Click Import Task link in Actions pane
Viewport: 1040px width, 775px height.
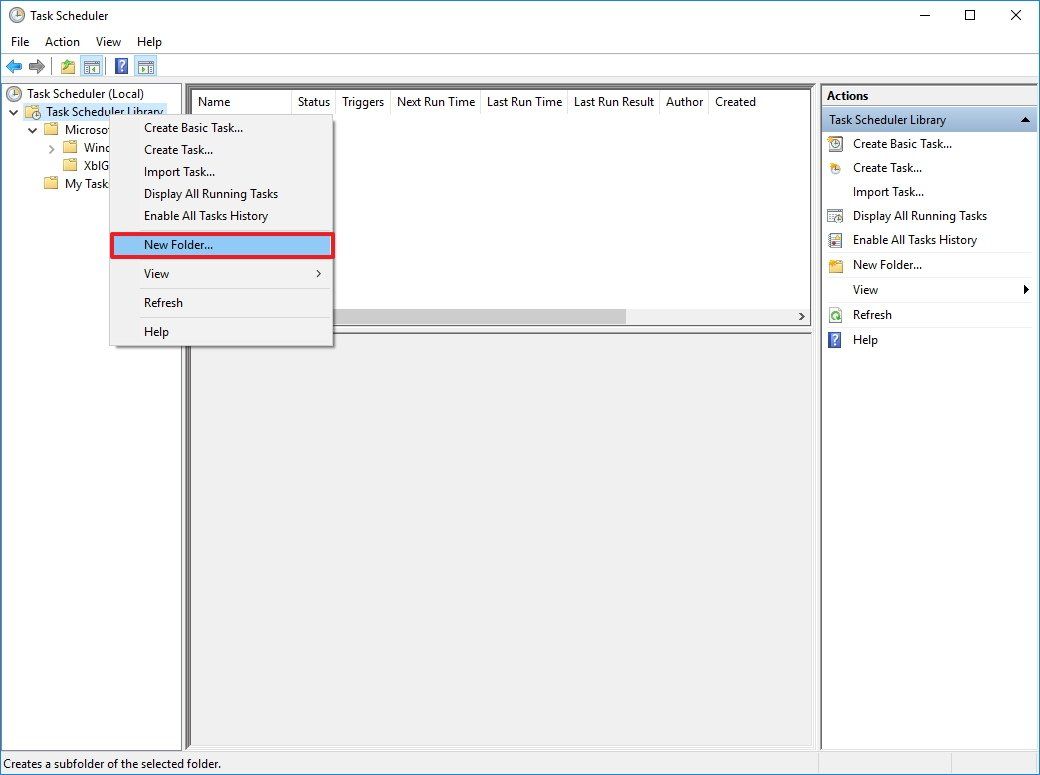(888, 192)
